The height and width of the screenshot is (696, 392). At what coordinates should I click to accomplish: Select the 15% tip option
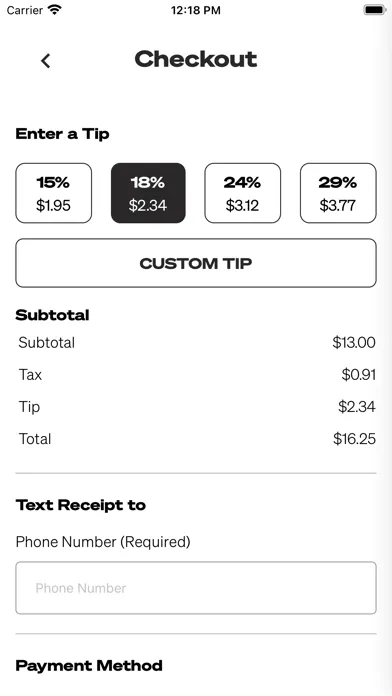coord(54,193)
